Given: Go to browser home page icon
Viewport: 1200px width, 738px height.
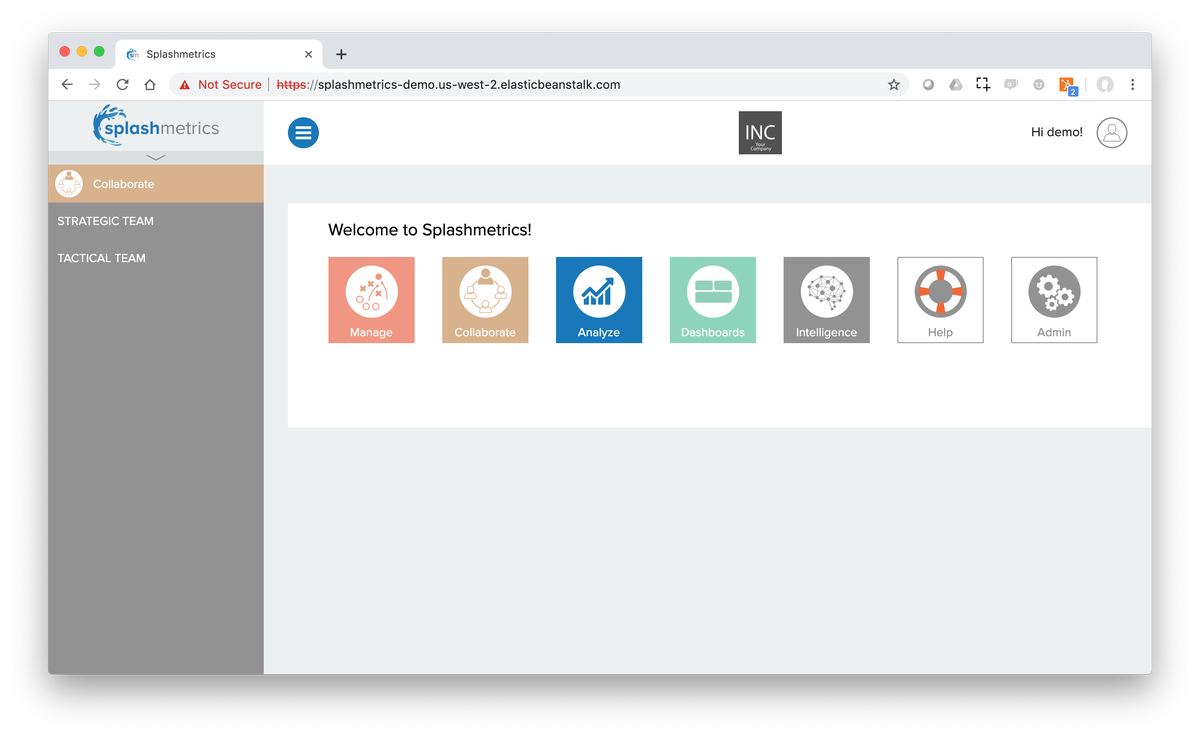Looking at the screenshot, I should pyautogui.click(x=150, y=85).
